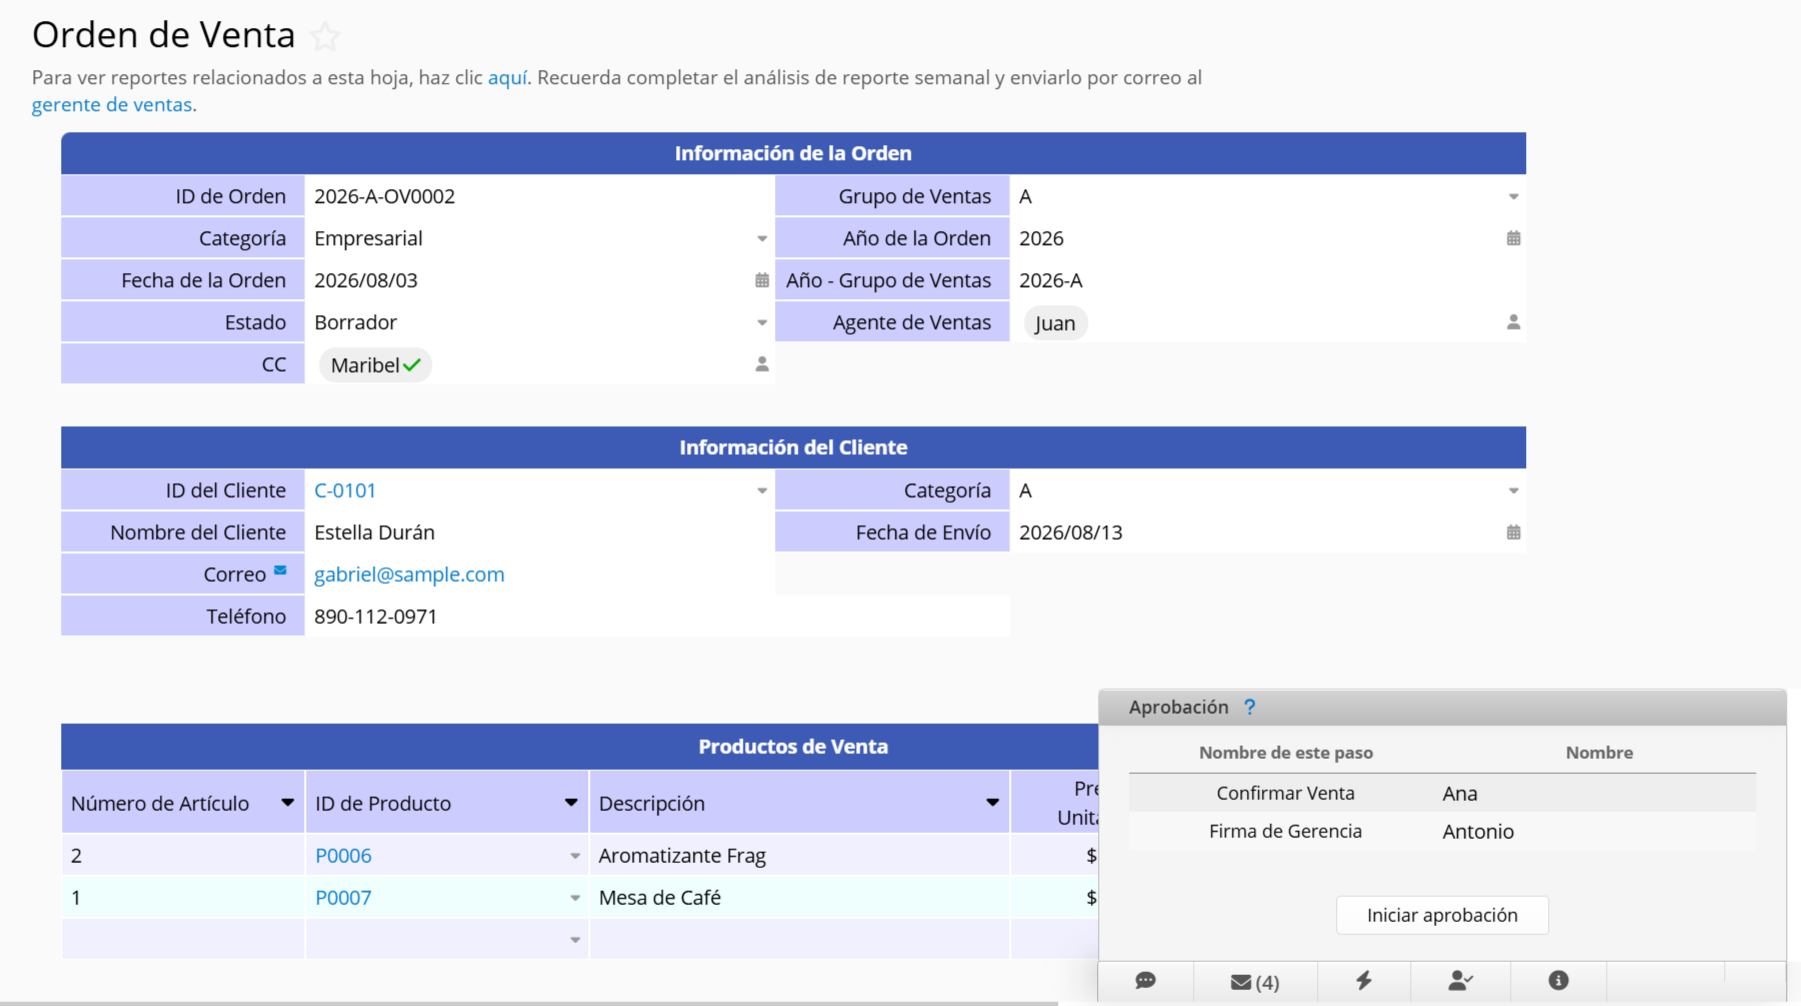Open Número de Artículo column filter arrow
The image size is (1801, 1006).
[288, 803]
